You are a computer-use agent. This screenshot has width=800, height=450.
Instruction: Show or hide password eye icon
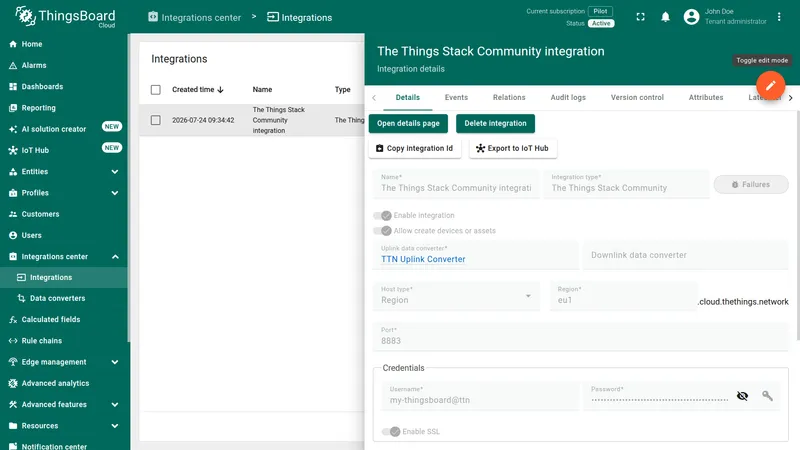point(742,396)
